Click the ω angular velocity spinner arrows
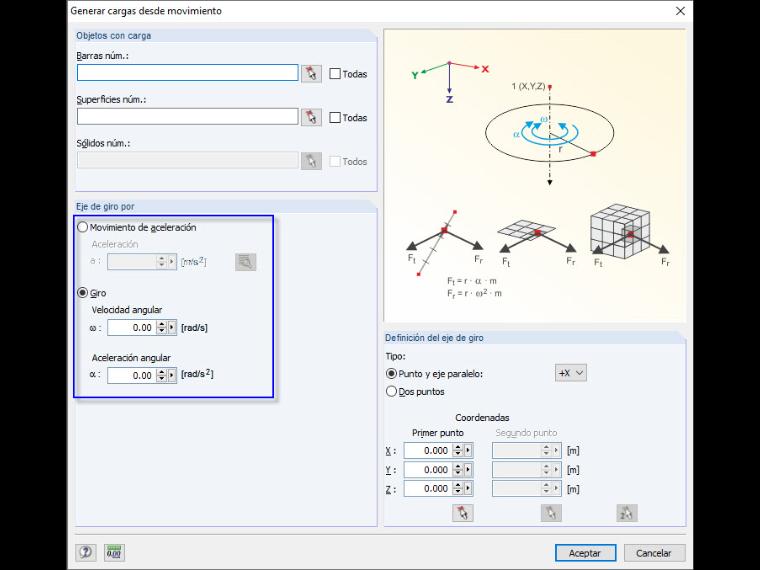Screen dimensions: 760x570 coord(161,328)
